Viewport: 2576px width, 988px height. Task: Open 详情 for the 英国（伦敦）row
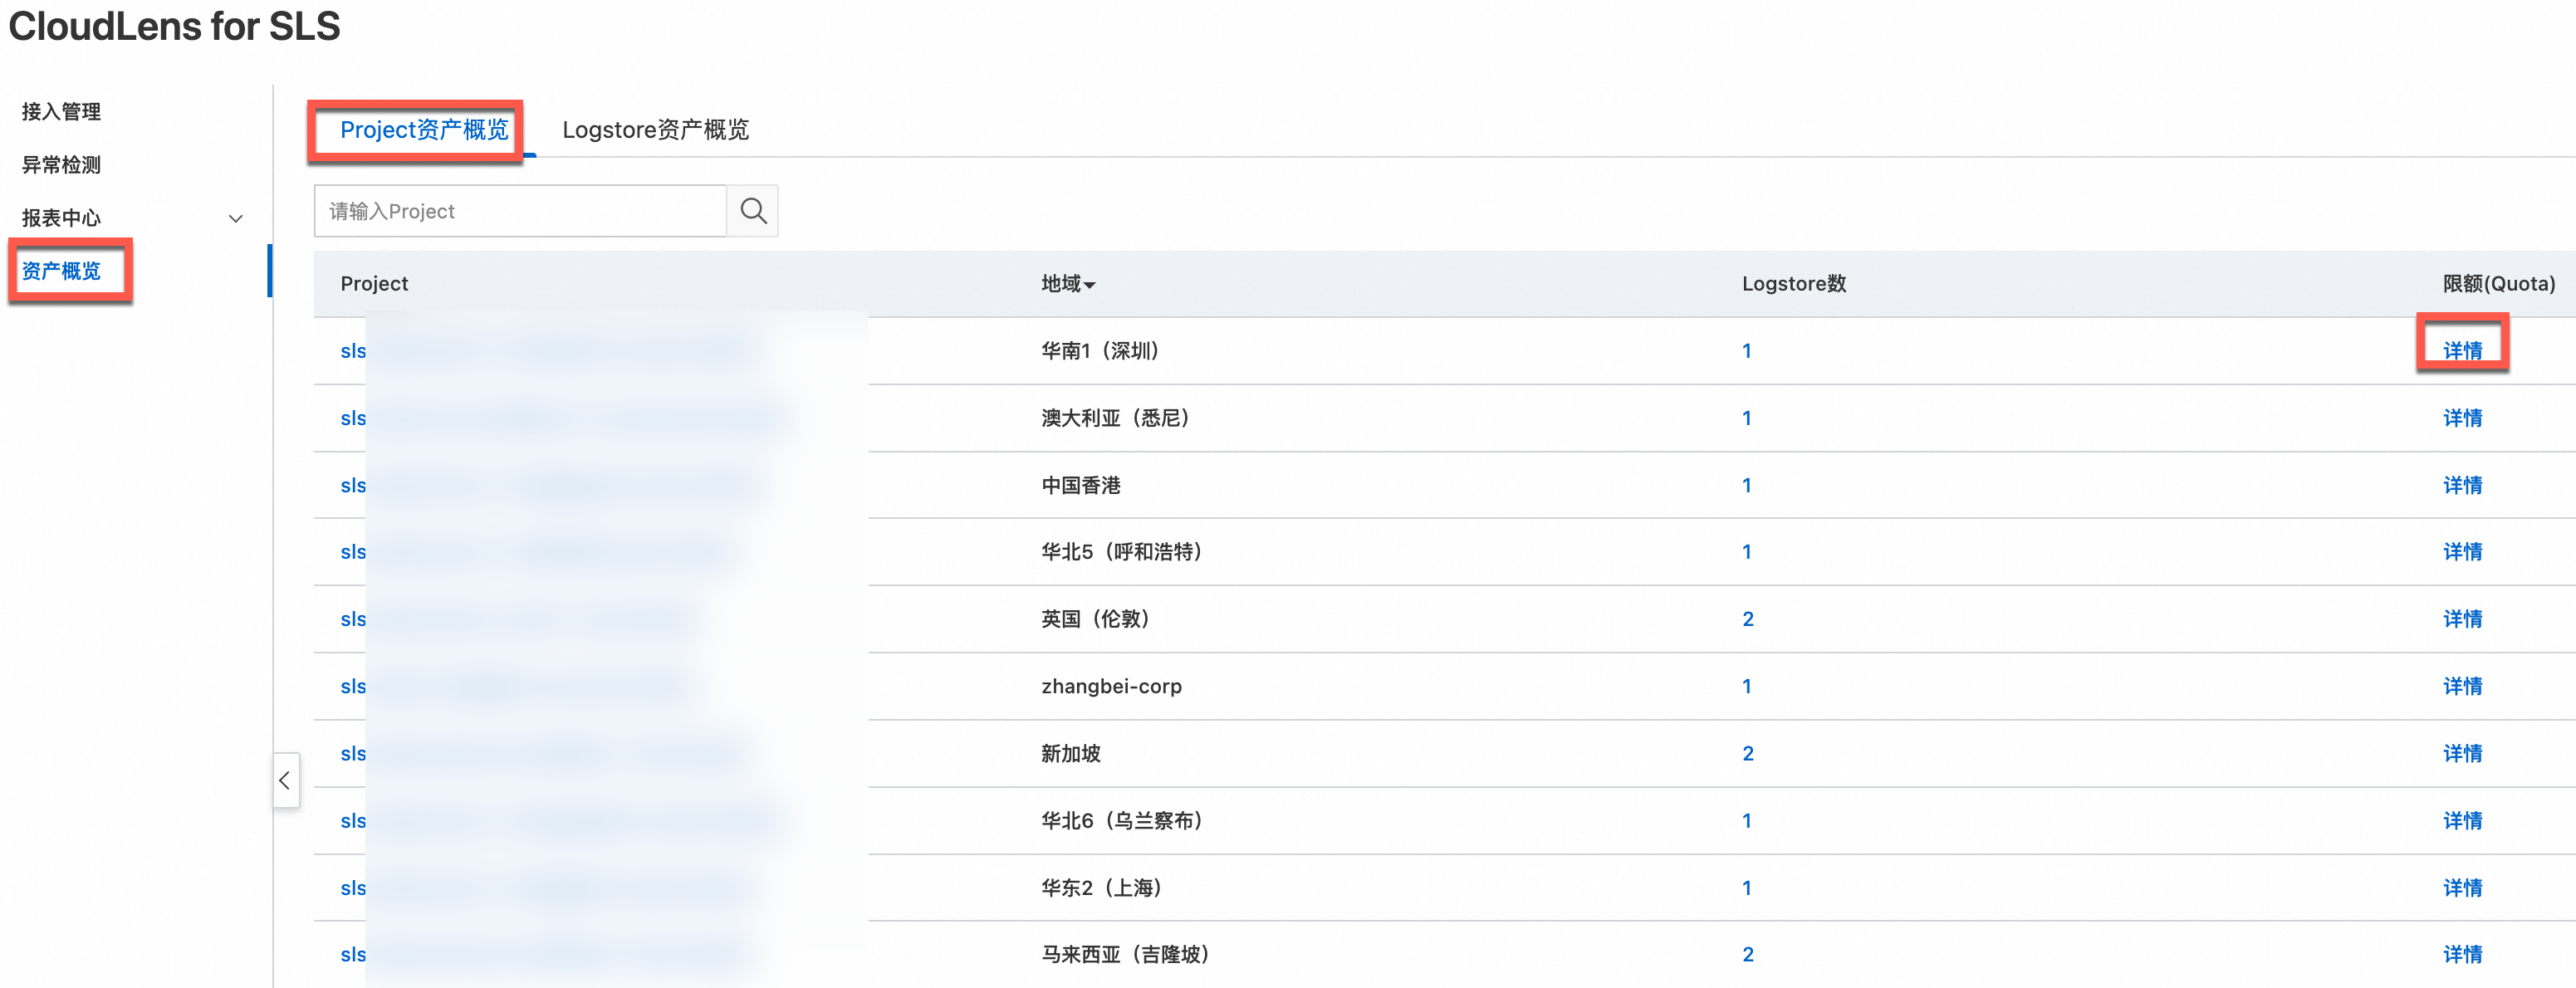click(x=2462, y=619)
